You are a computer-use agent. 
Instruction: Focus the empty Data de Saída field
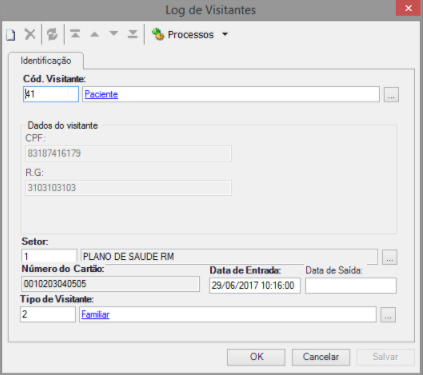351,286
